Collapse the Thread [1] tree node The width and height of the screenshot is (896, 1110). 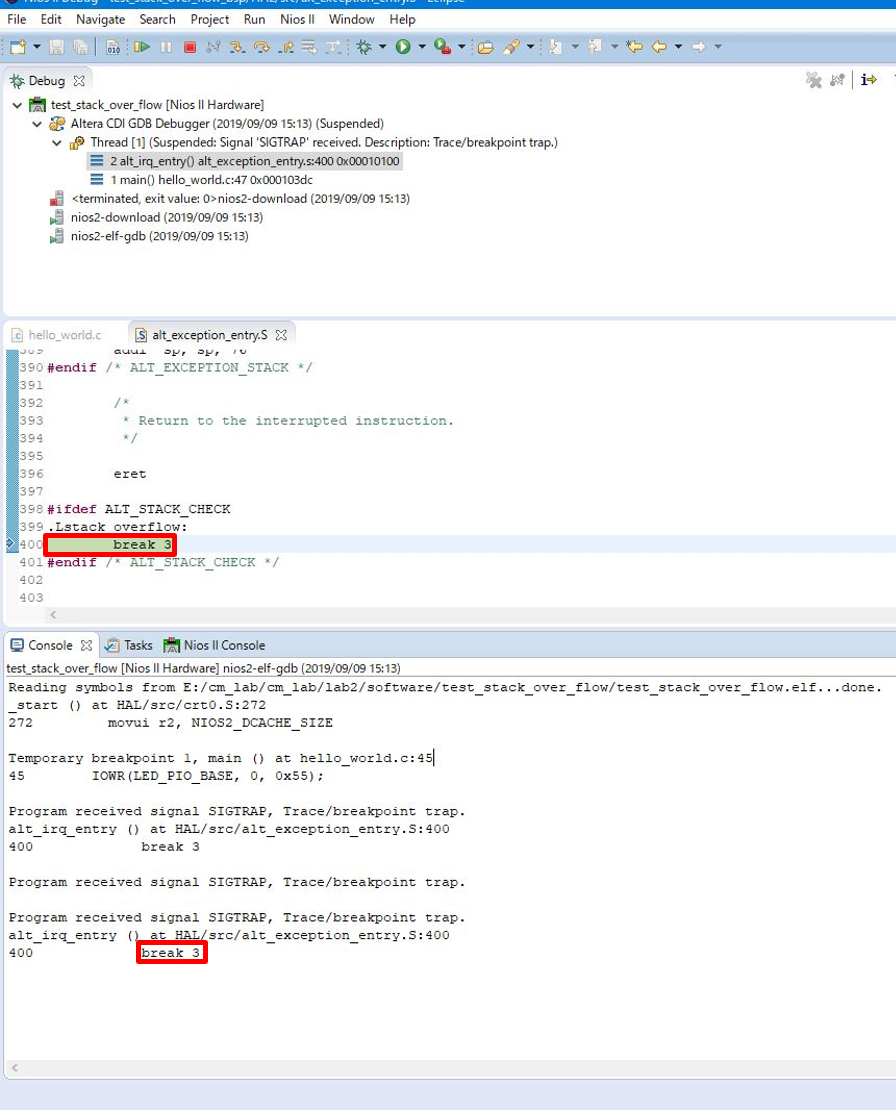click(57, 142)
